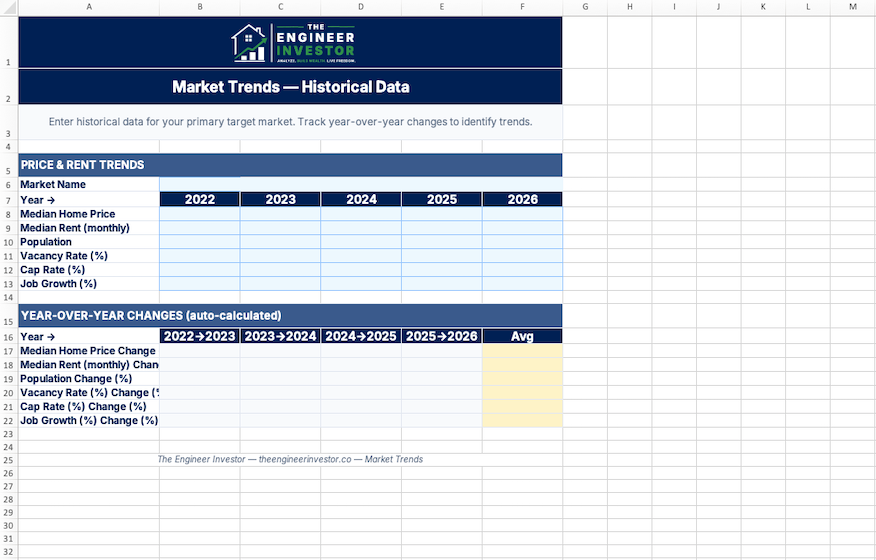Click the Avg column header cell

tap(522, 336)
